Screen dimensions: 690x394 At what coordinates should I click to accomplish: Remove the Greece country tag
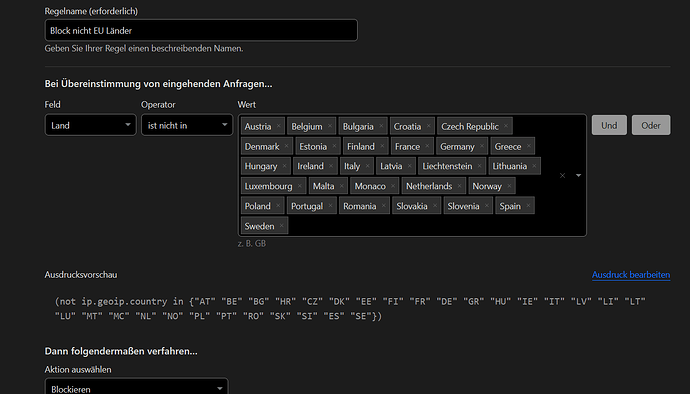coord(529,146)
